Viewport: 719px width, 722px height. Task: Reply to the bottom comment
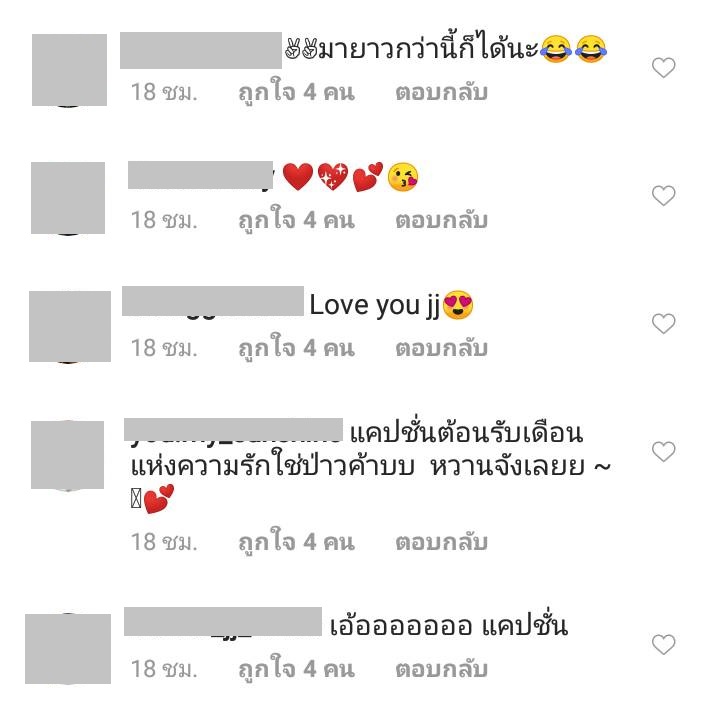point(441,669)
